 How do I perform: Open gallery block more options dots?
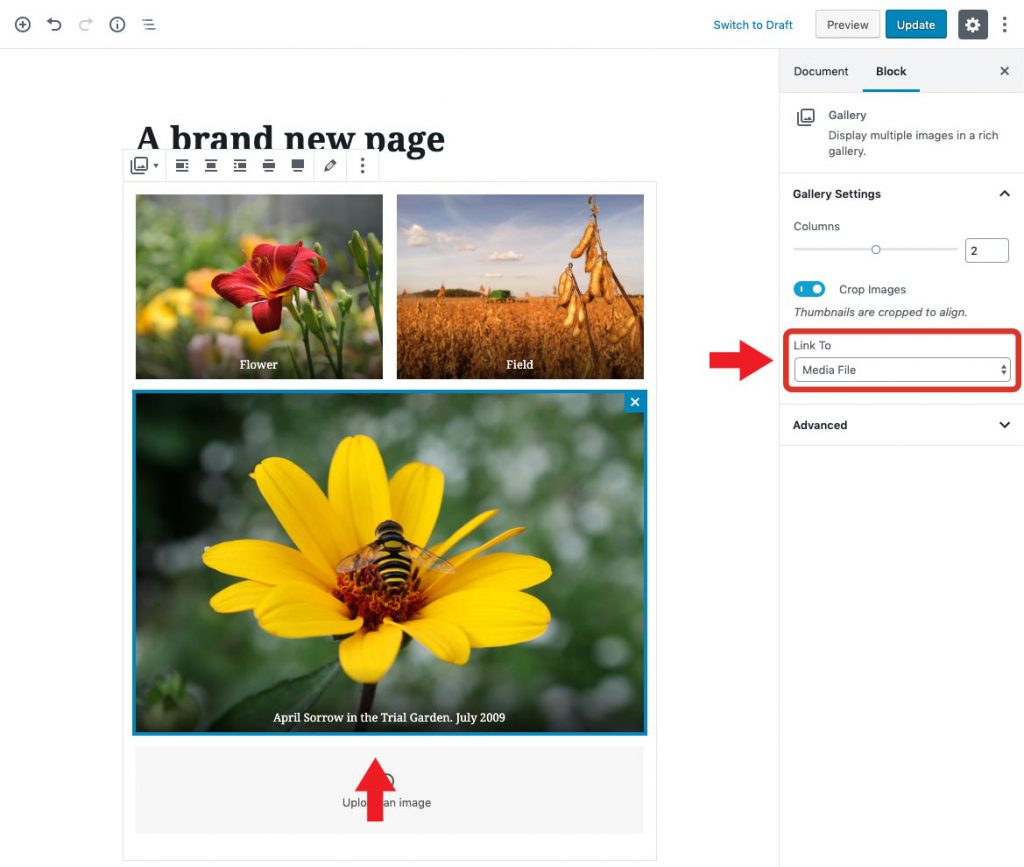[362, 166]
